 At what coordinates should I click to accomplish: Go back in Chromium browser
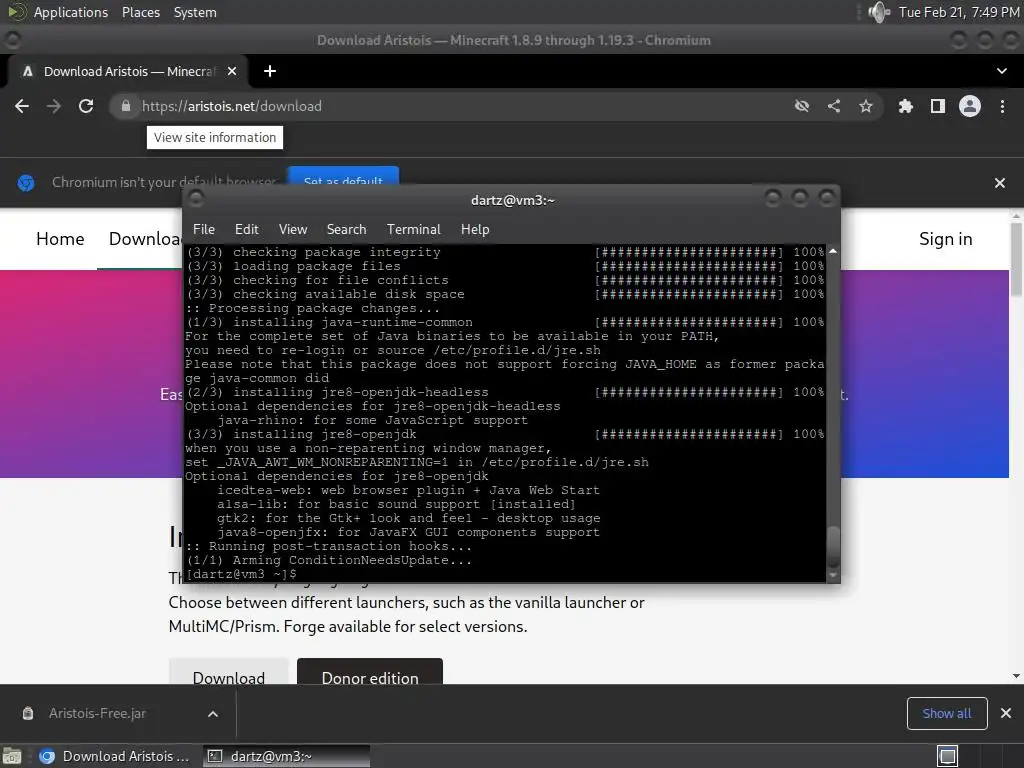click(22, 106)
